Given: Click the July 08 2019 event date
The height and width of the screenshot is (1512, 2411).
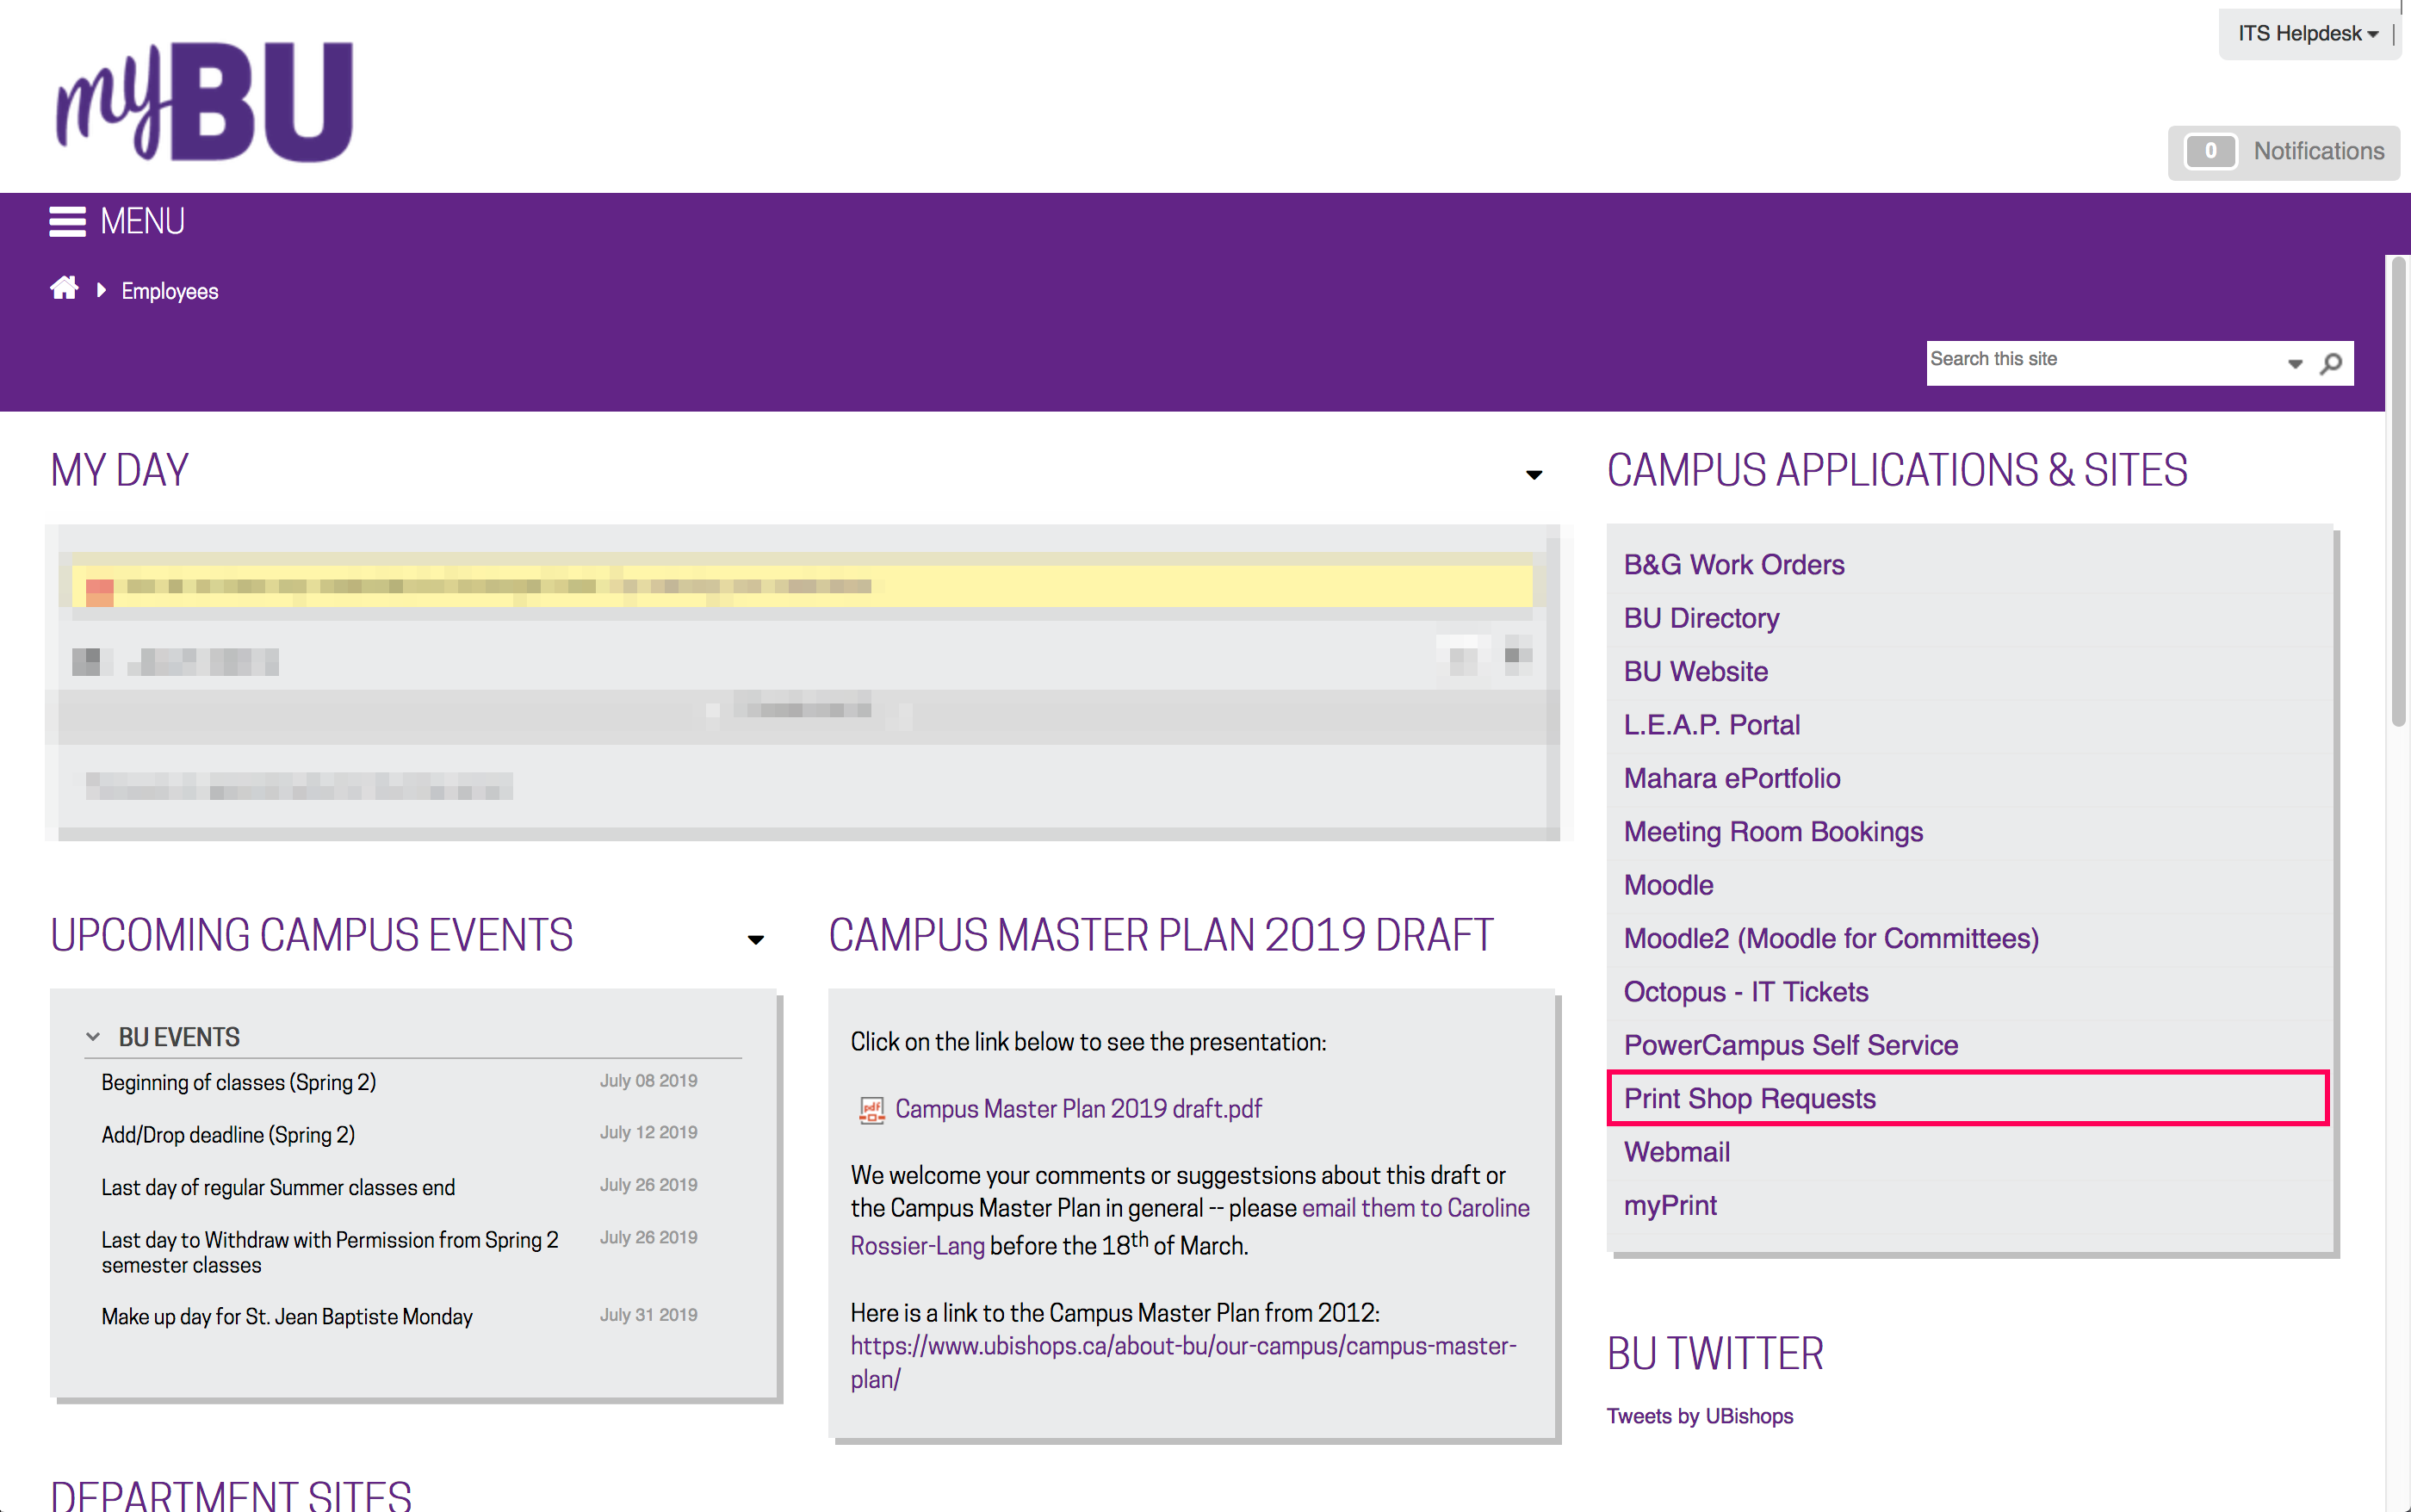Looking at the screenshot, I should pyautogui.click(x=648, y=1081).
